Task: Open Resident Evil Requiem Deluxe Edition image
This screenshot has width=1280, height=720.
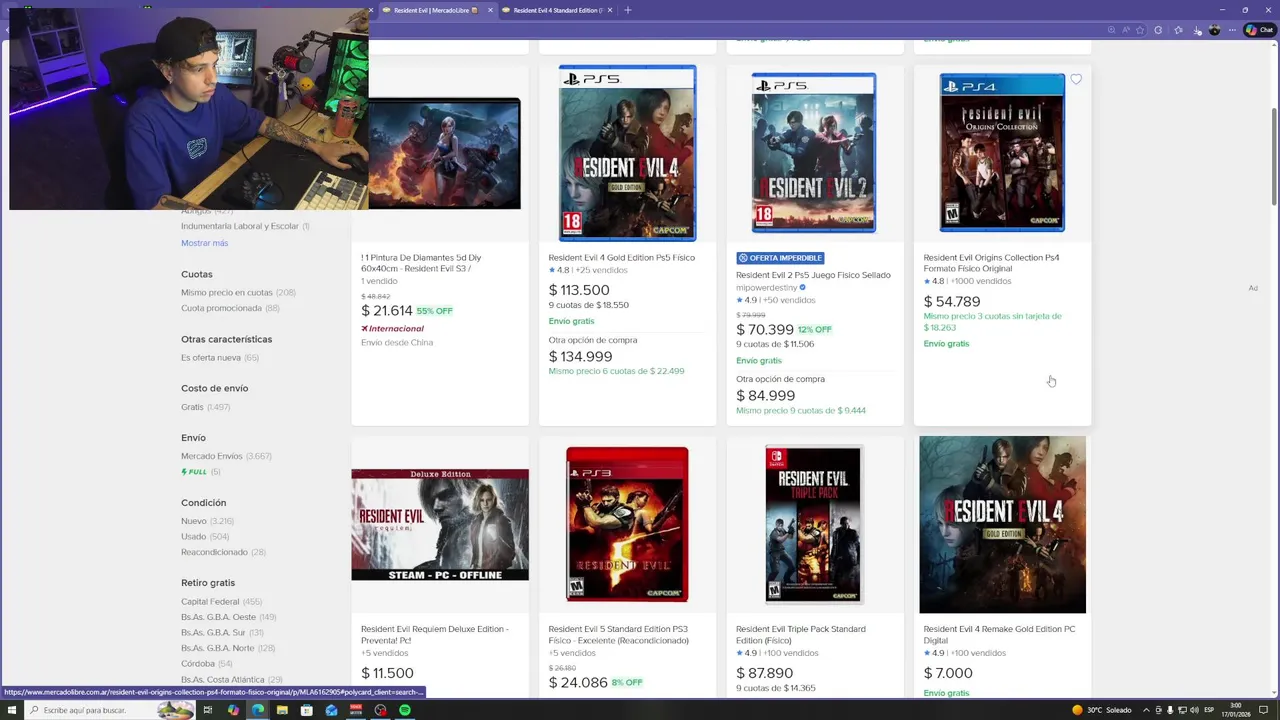Action: [440, 525]
